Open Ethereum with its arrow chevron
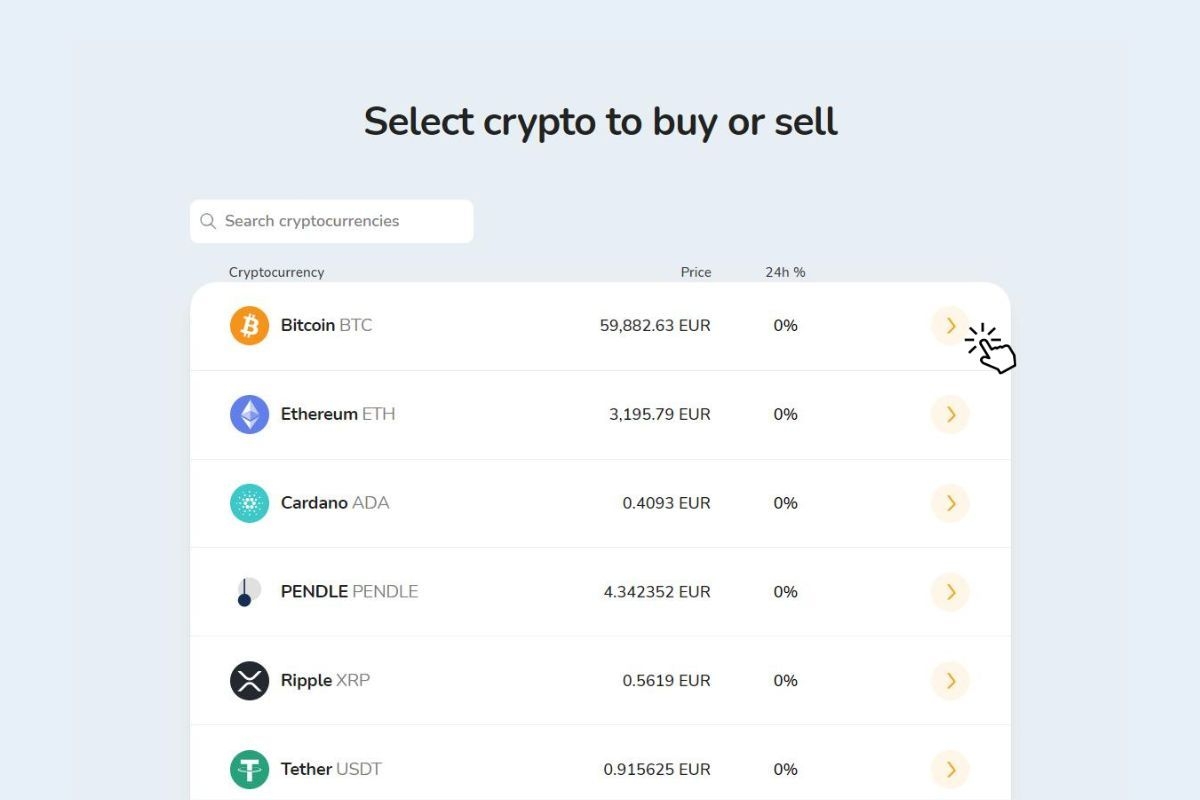 click(x=950, y=414)
